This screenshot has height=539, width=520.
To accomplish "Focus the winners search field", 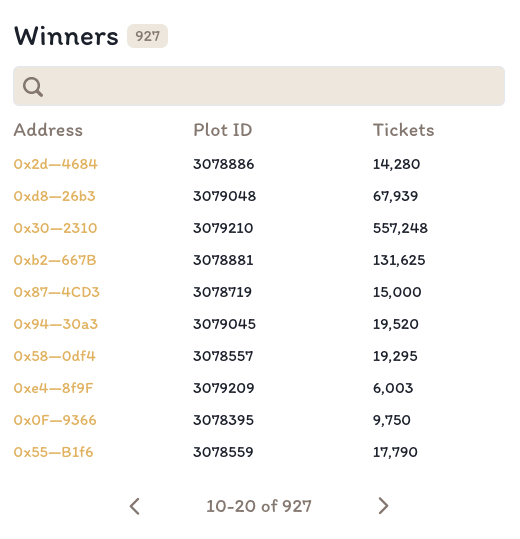I will (x=259, y=86).
